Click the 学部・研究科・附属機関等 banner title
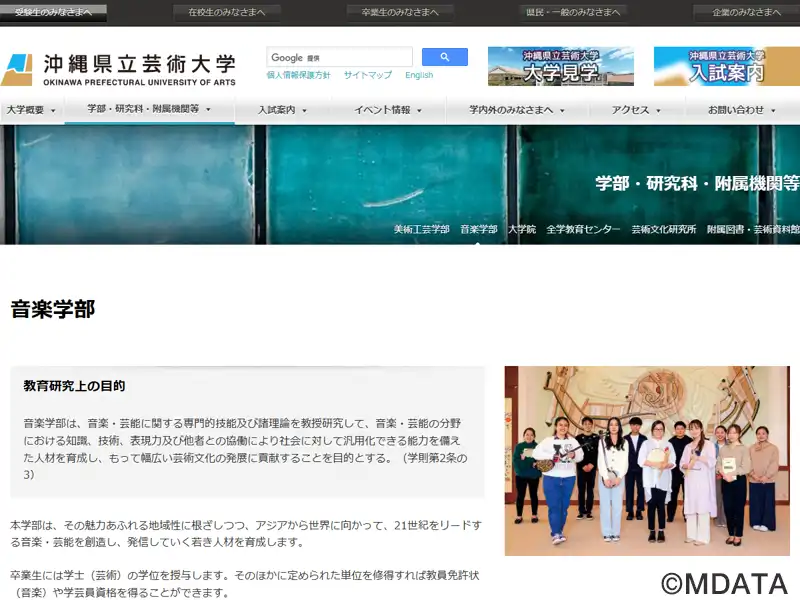800x600 pixels. click(x=697, y=183)
